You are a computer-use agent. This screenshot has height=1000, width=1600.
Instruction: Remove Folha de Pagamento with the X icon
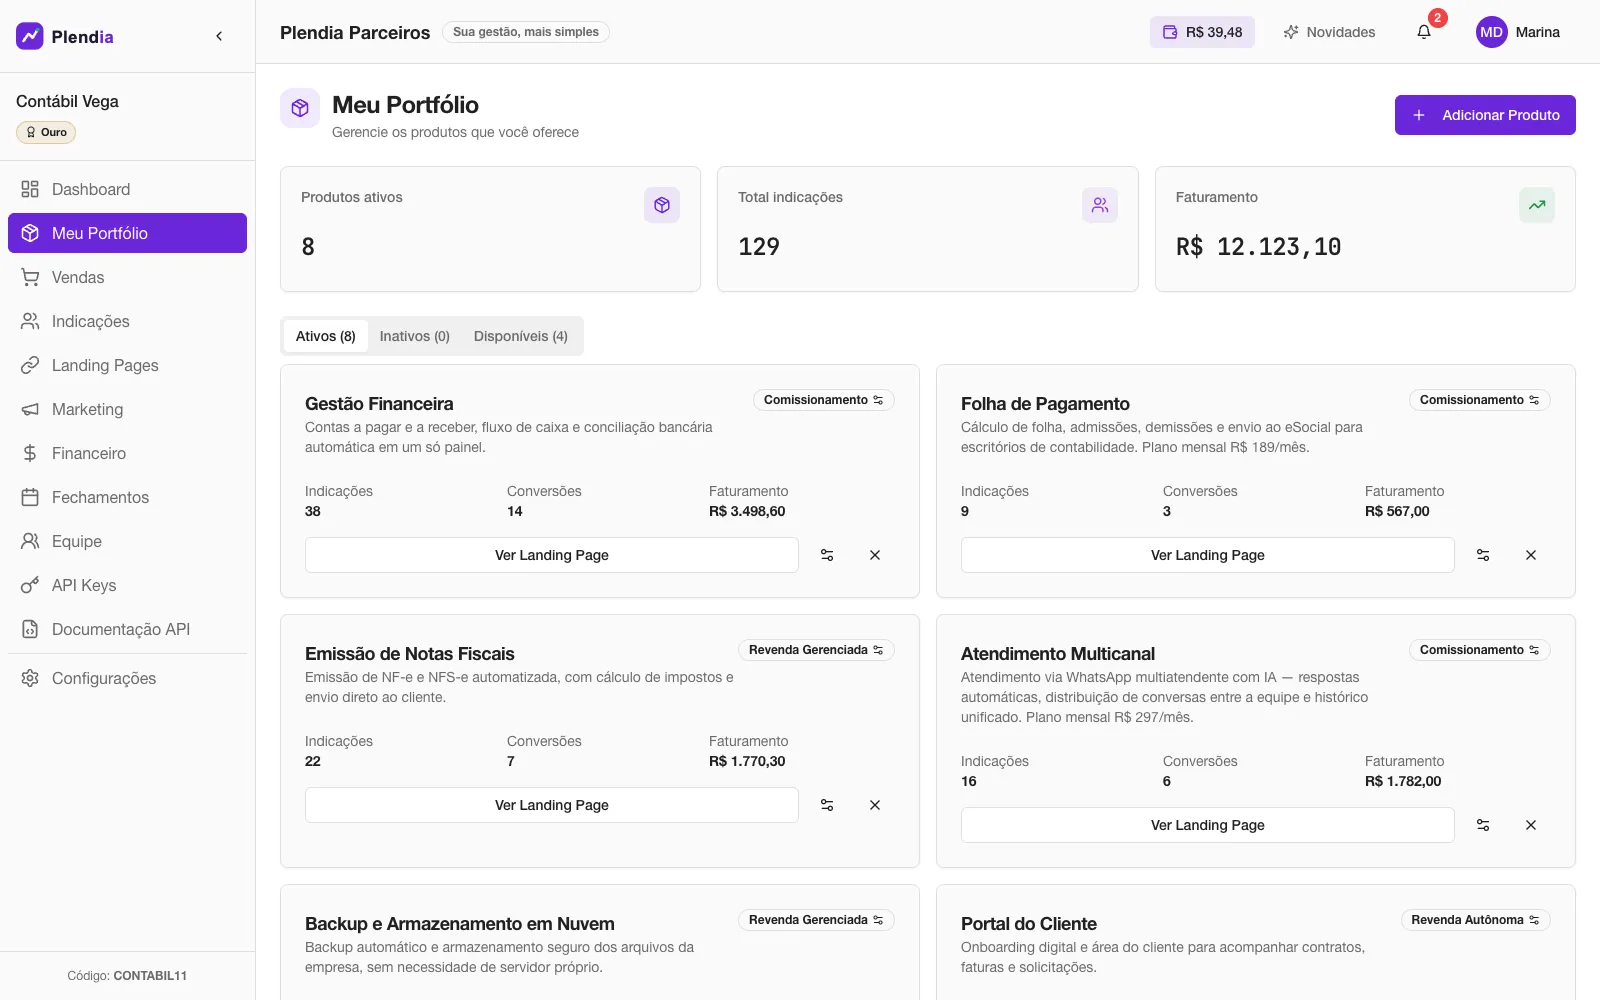click(1531, 555)
